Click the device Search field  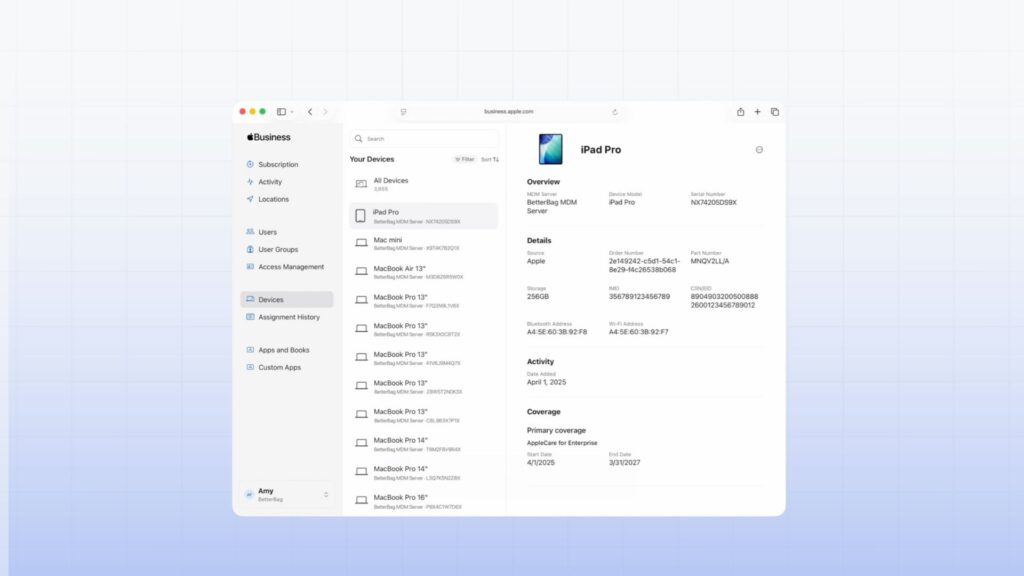click(x=424, y=138)
